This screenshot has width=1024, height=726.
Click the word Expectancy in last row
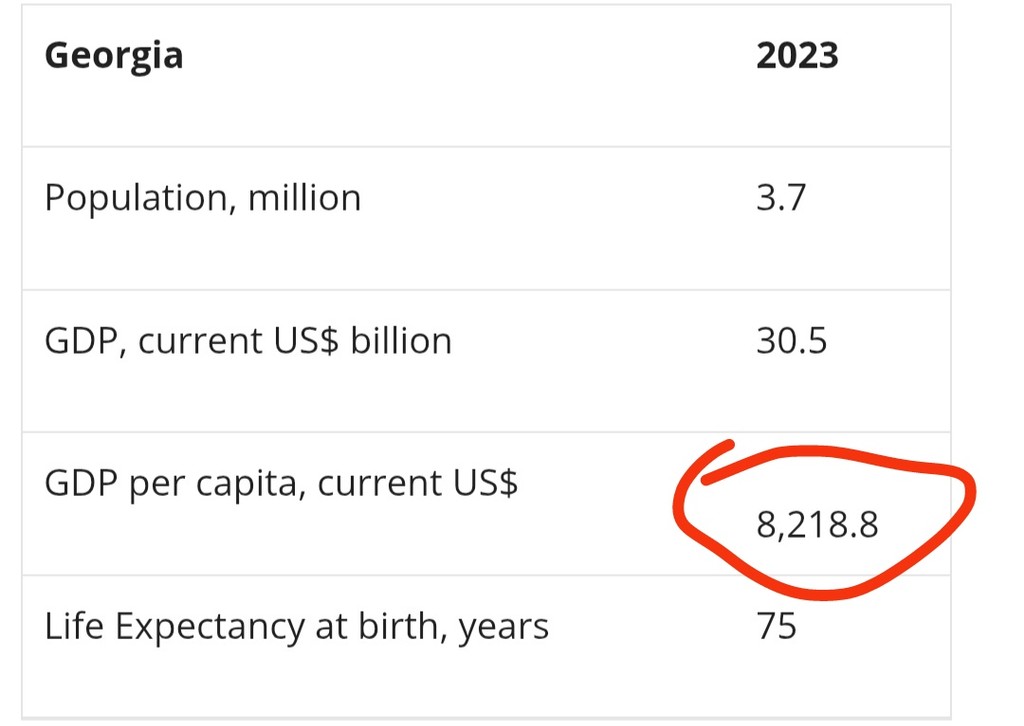(x=210, y=628)
